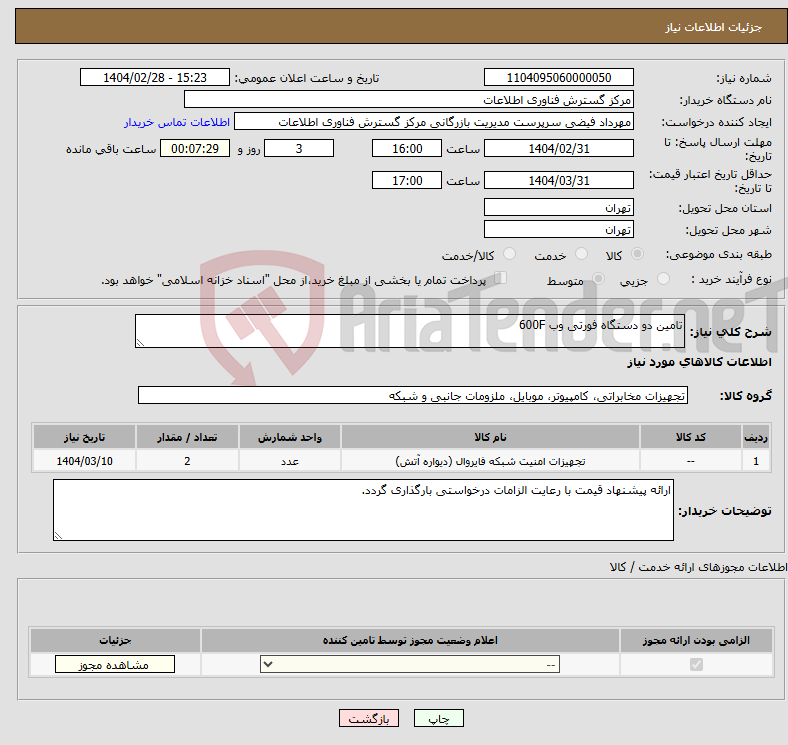The height and width of the screenshot is (745, 788).
Task: Open the license status dropdown
Action: [x=410, y=665]
